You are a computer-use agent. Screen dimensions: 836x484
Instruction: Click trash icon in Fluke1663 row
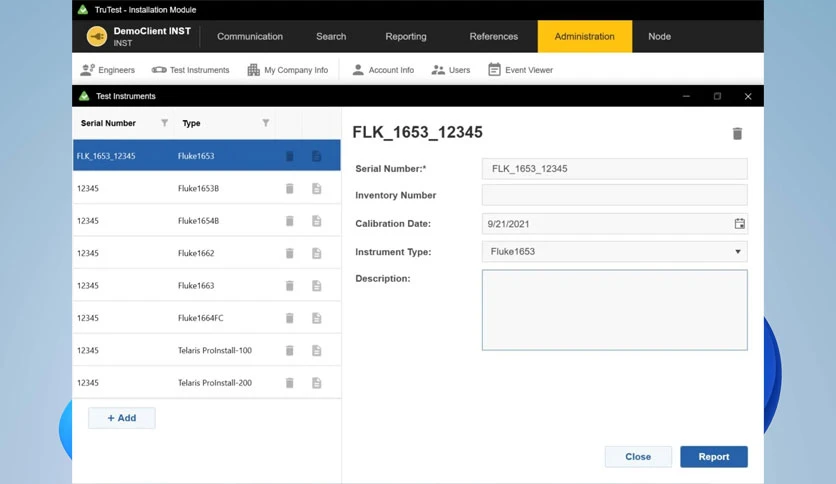(x=290, y=286)
